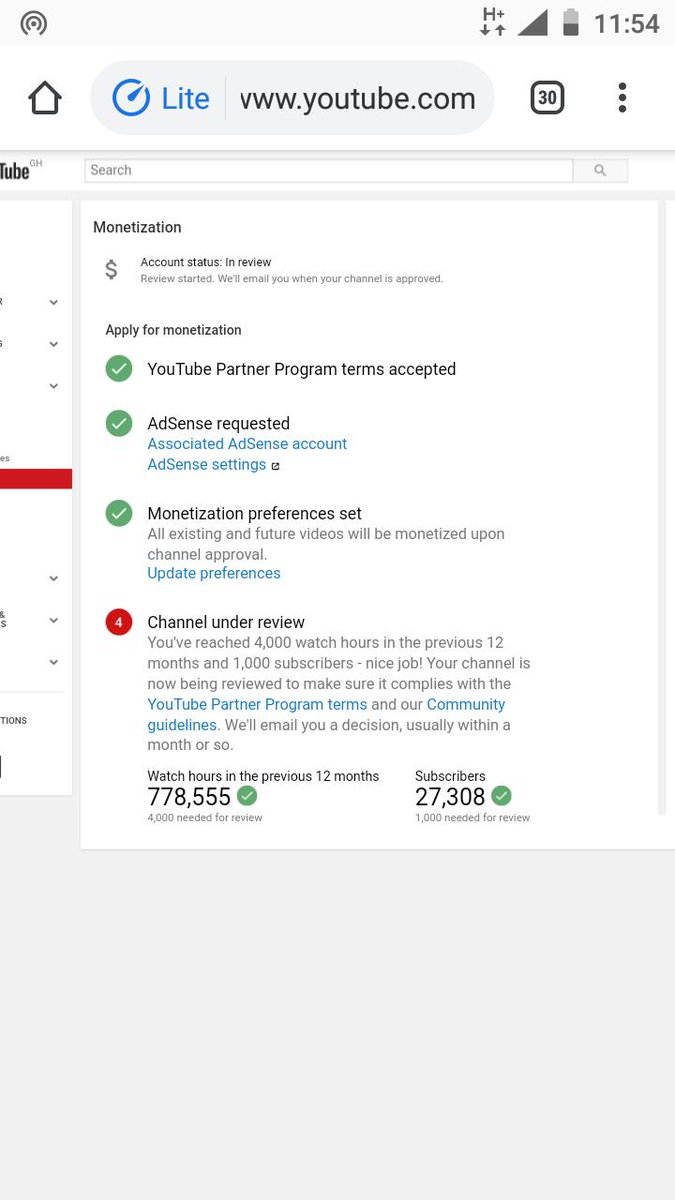Click checkmark beside AdSense requested
This screenshot has width=675, height=1200.
[119, 424]
